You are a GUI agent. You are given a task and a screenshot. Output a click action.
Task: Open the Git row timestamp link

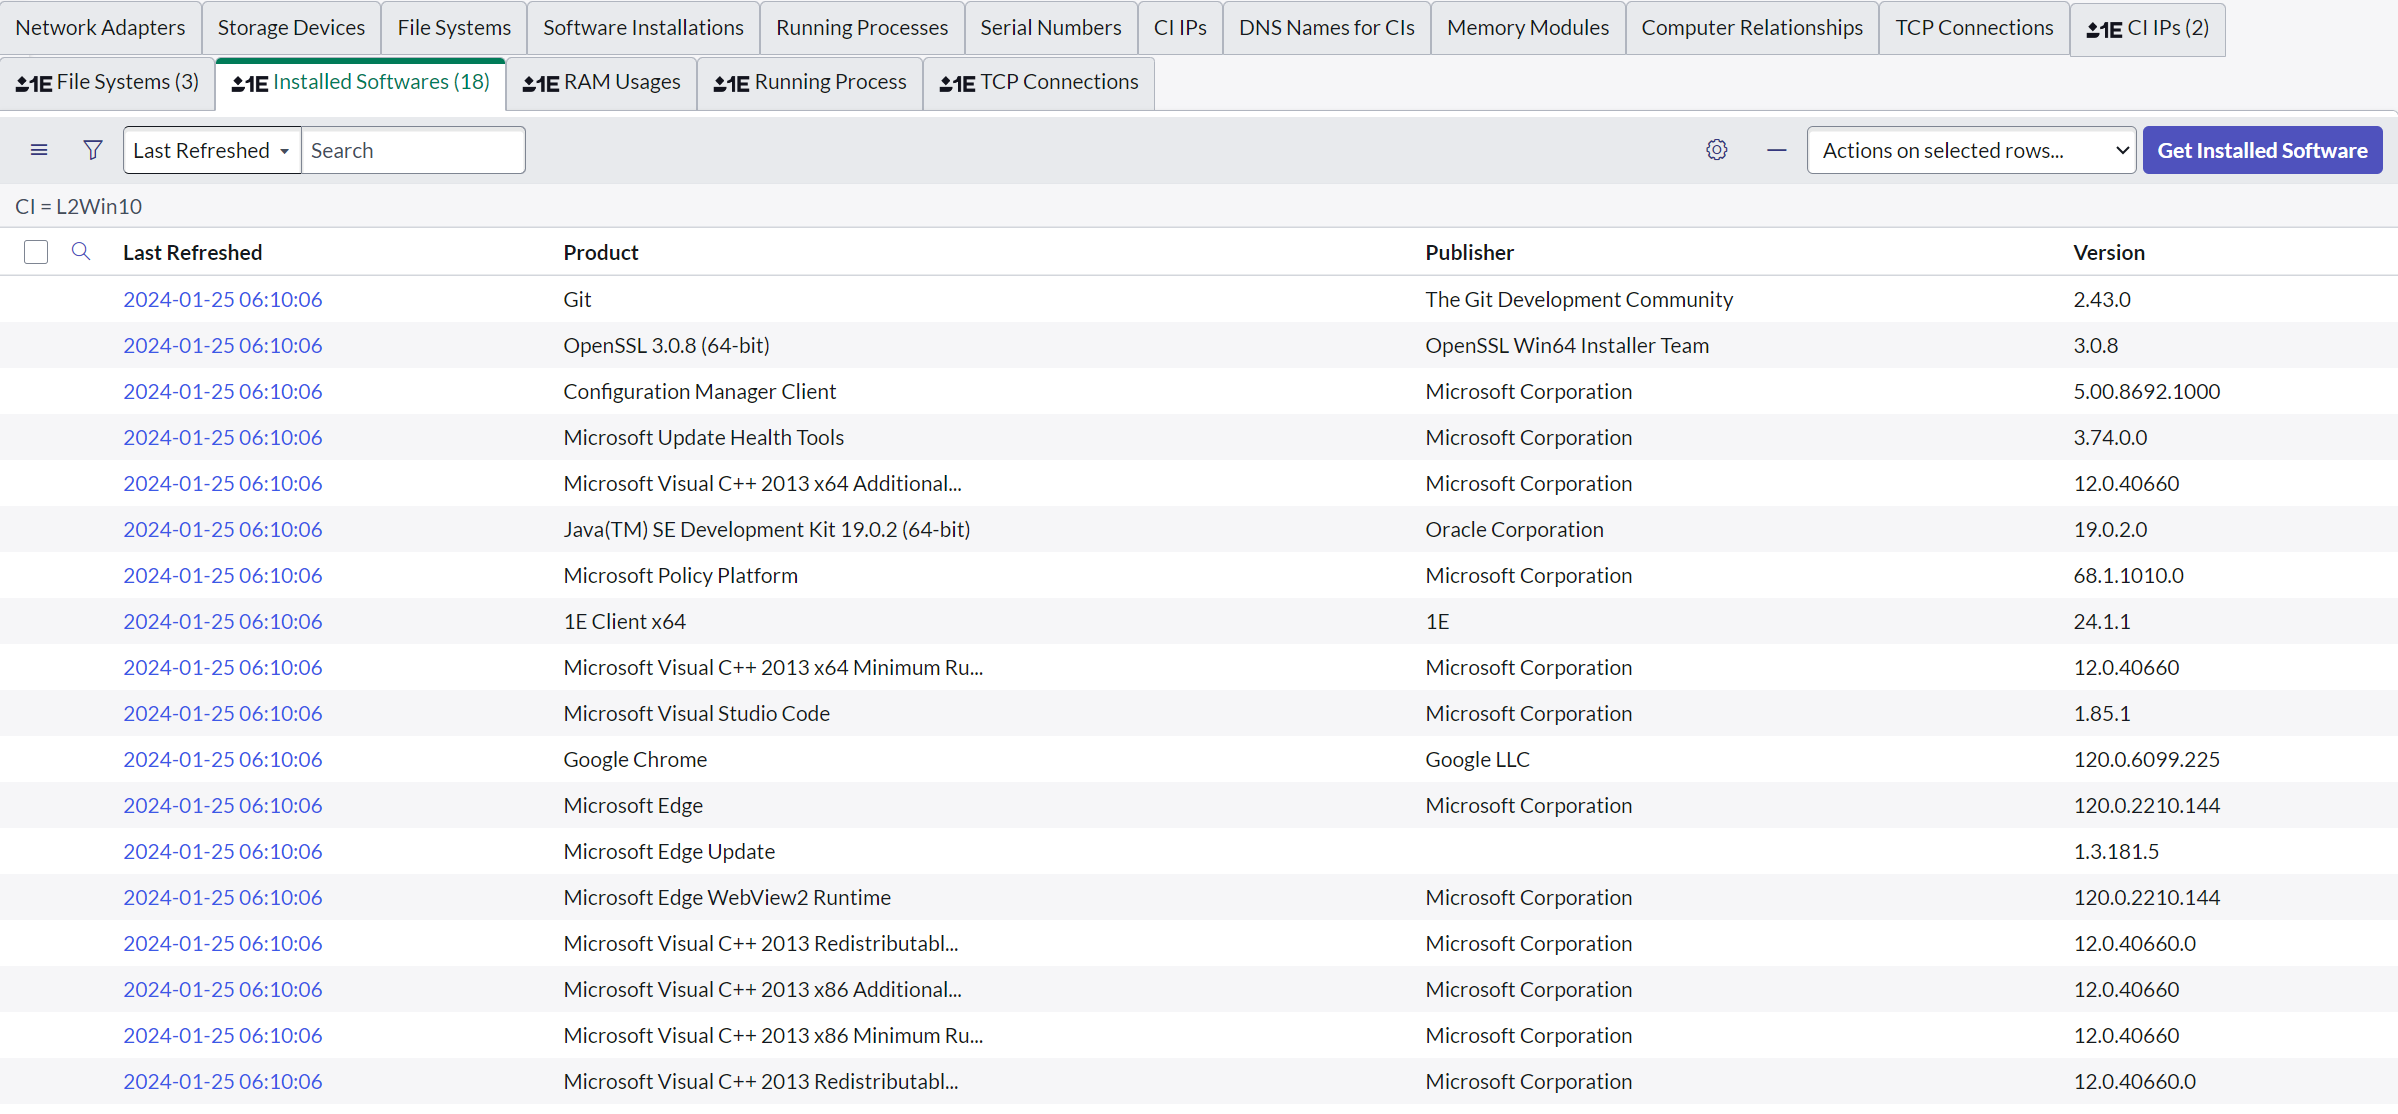click(222, 299)
